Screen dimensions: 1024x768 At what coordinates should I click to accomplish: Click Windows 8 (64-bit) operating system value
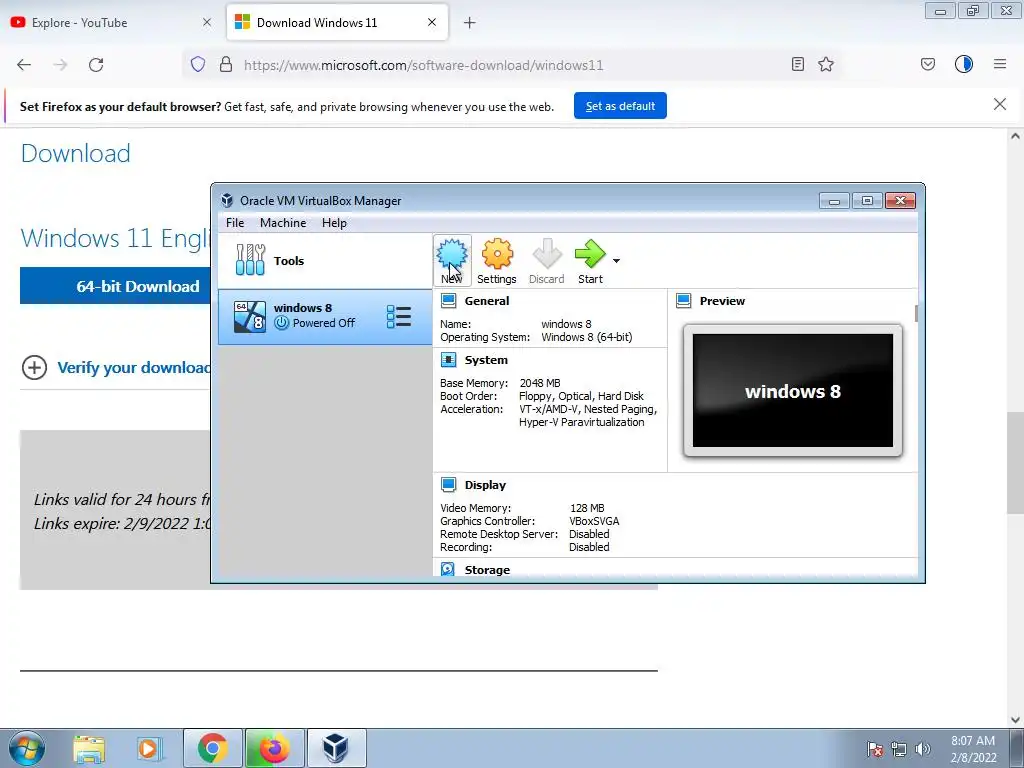[586, 338]
